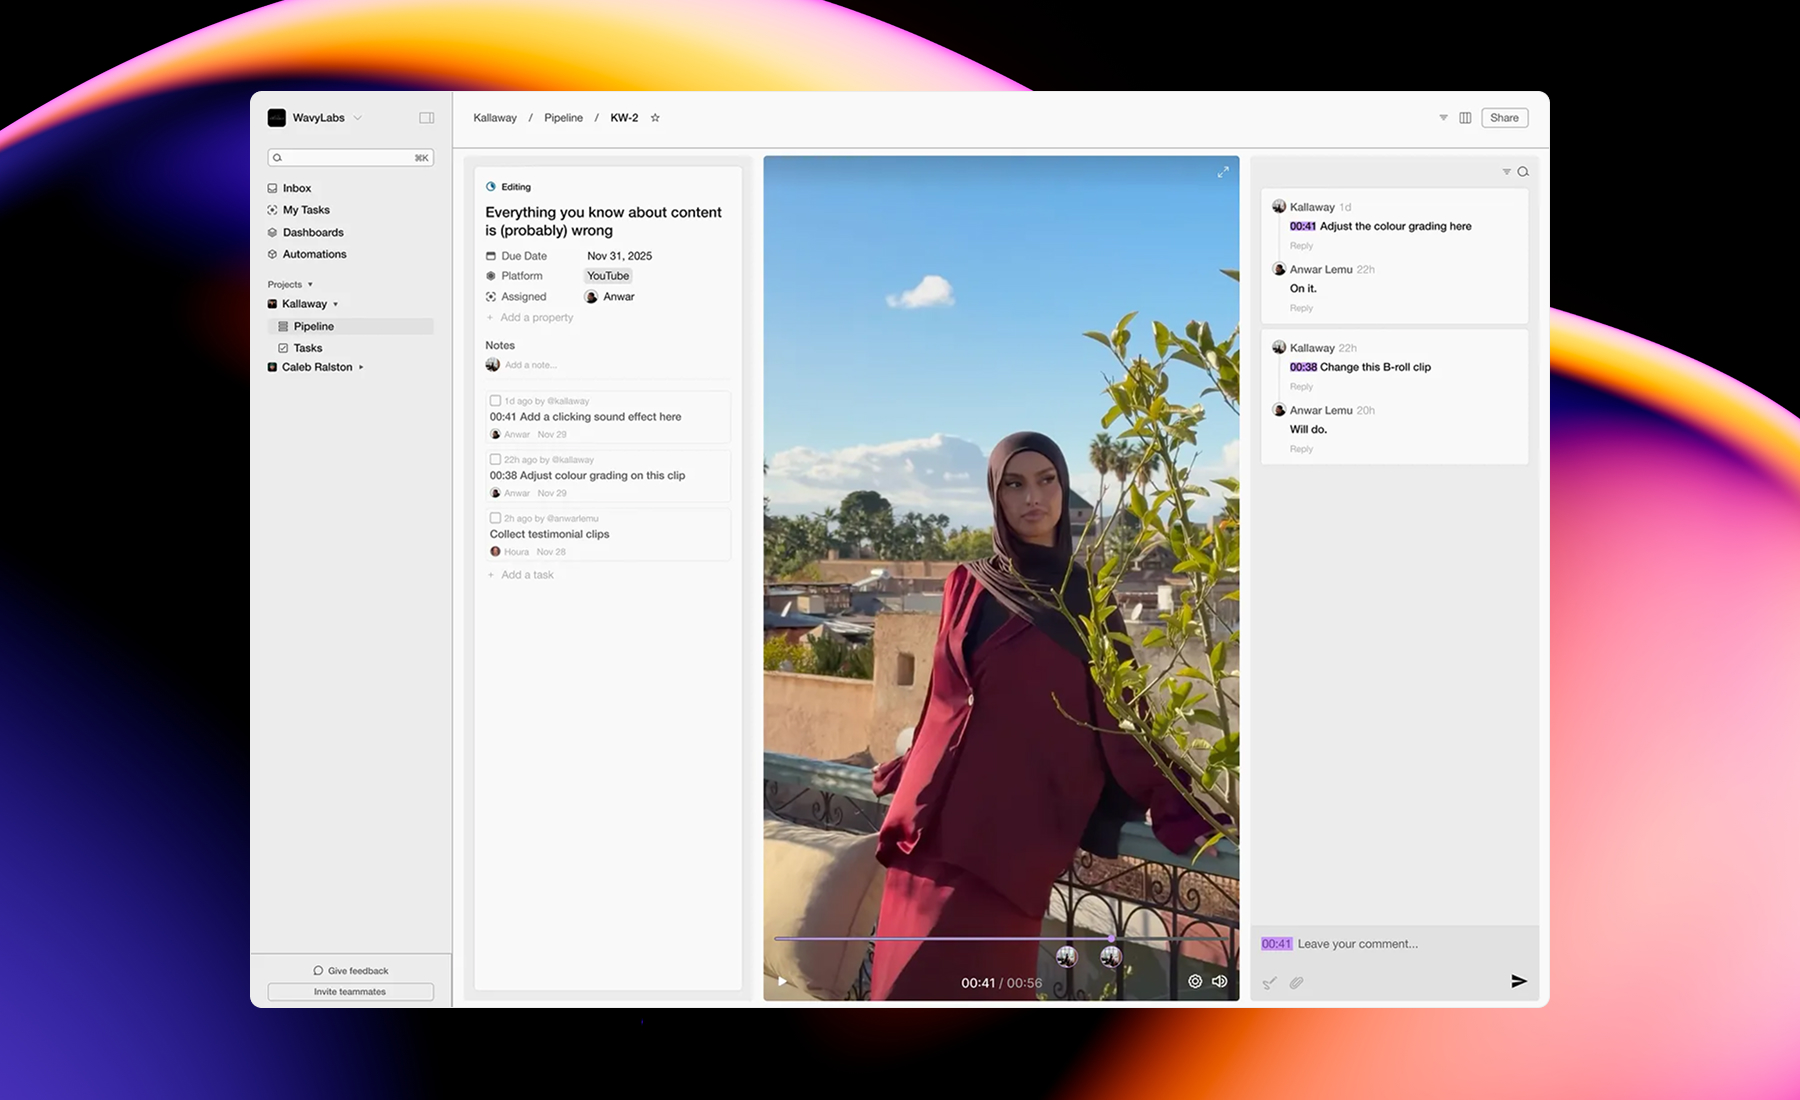Send the comment with arrow icon
1800x1100 pixels.
click(1518, 982)
